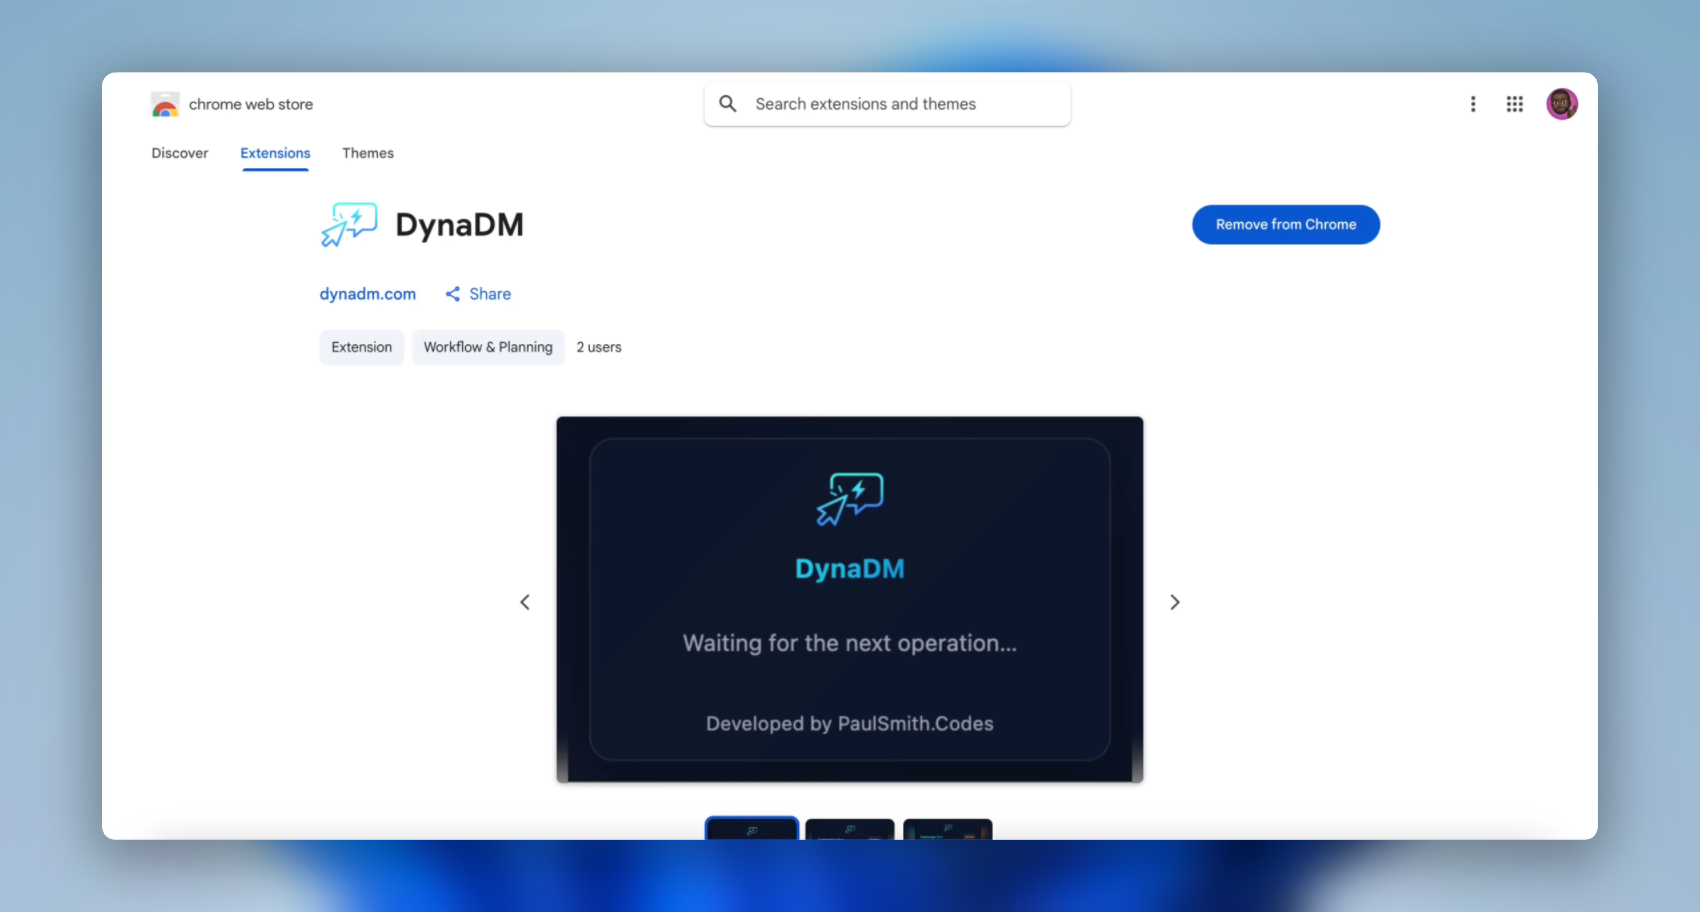Switch to the Themes tab

click(367, 153)
